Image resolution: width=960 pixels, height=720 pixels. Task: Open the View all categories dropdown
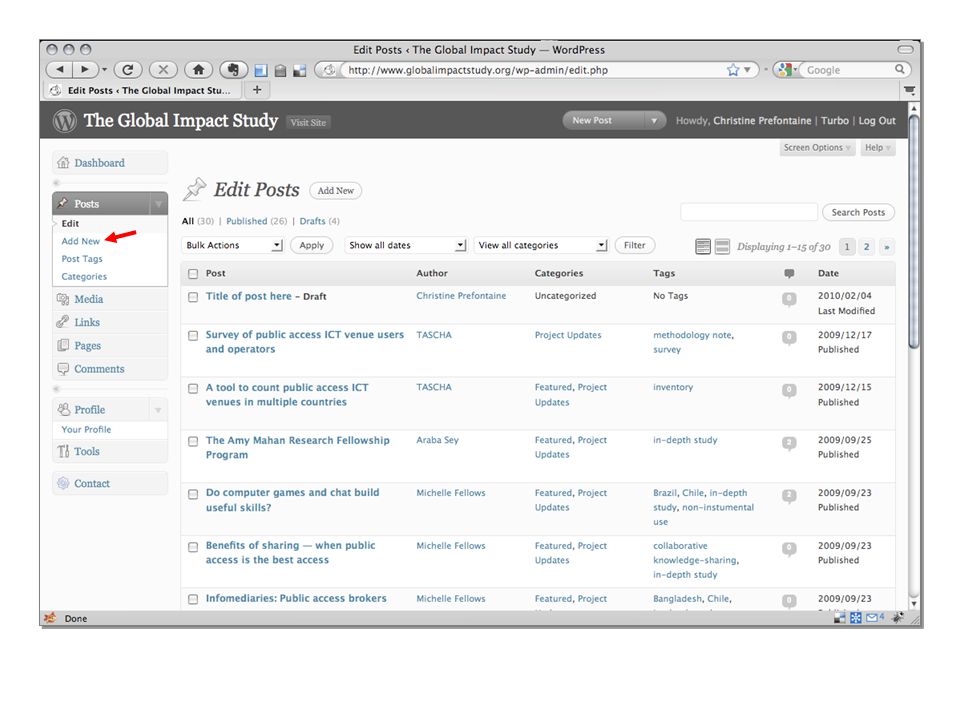[541, 245]
